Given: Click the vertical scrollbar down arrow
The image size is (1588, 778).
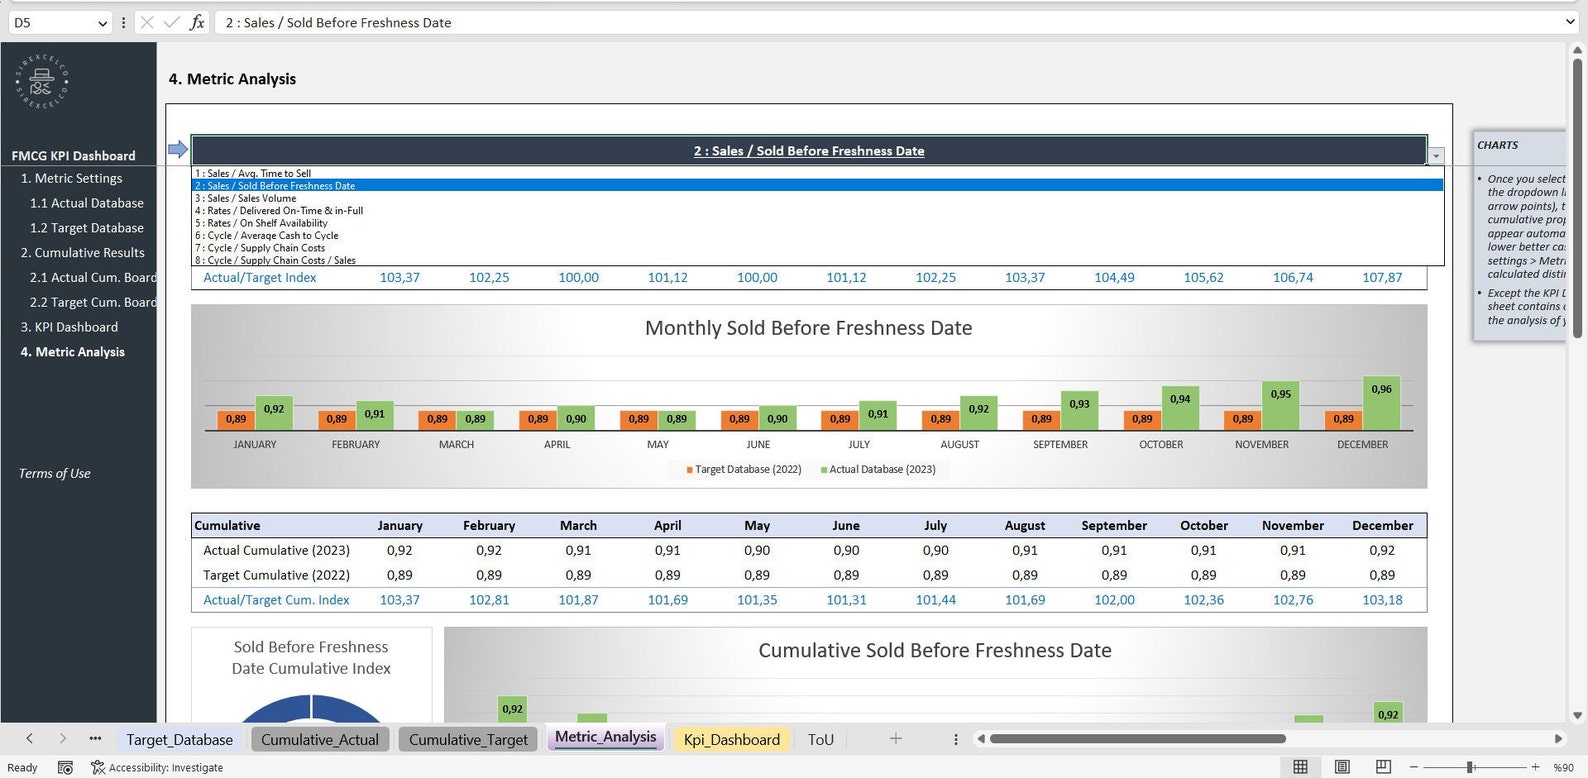Looking at the screenshot, I should coord(1578,716).
